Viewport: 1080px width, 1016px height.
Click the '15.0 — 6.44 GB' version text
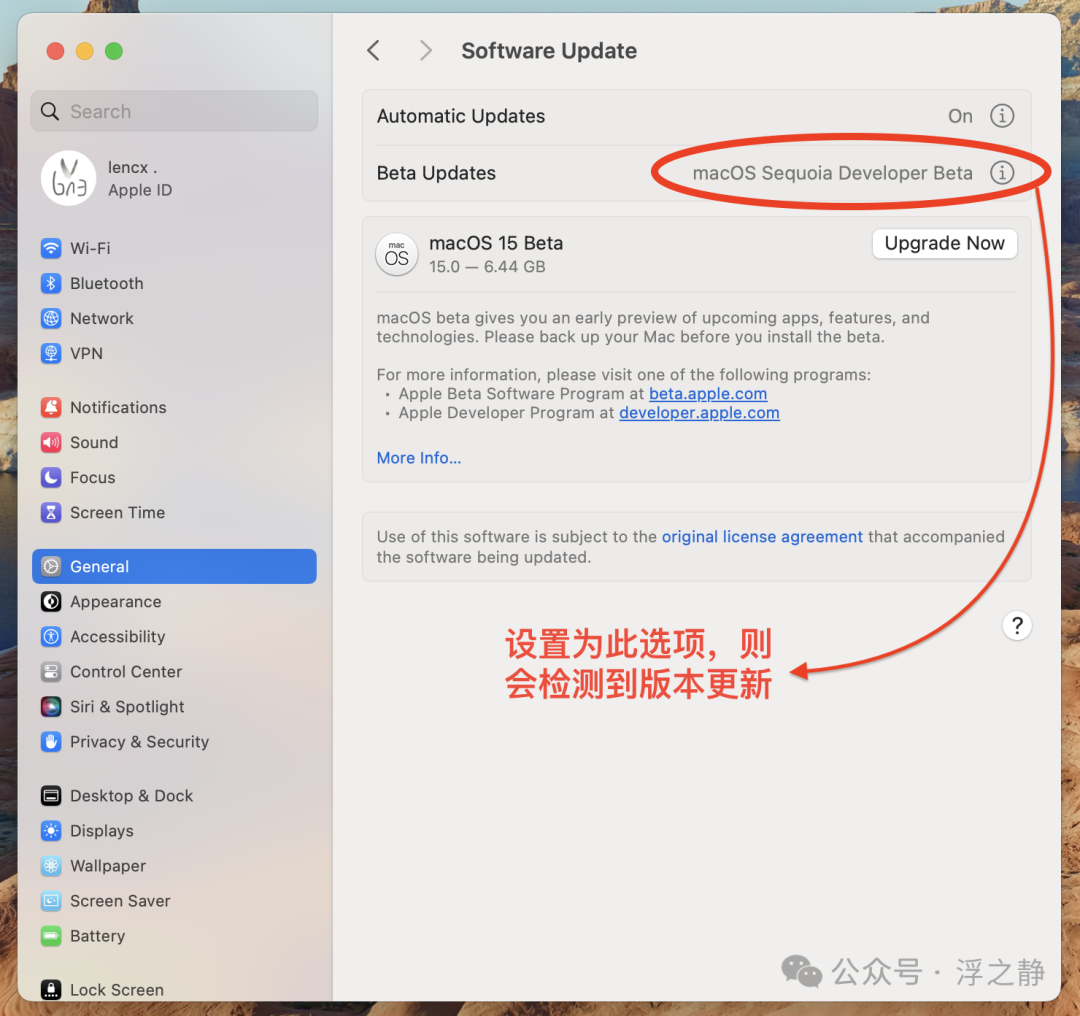[x=487, y=267]
